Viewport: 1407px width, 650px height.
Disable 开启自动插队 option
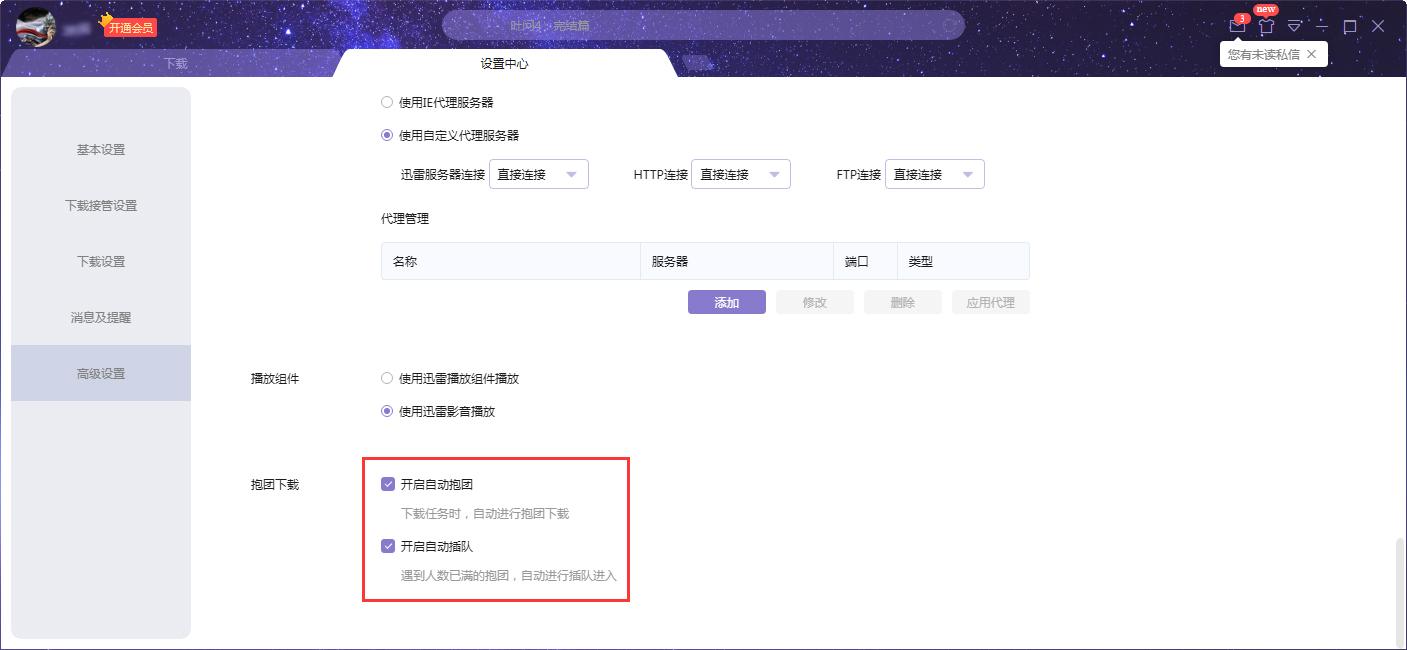pyautogui.click(x=387, y=547)
